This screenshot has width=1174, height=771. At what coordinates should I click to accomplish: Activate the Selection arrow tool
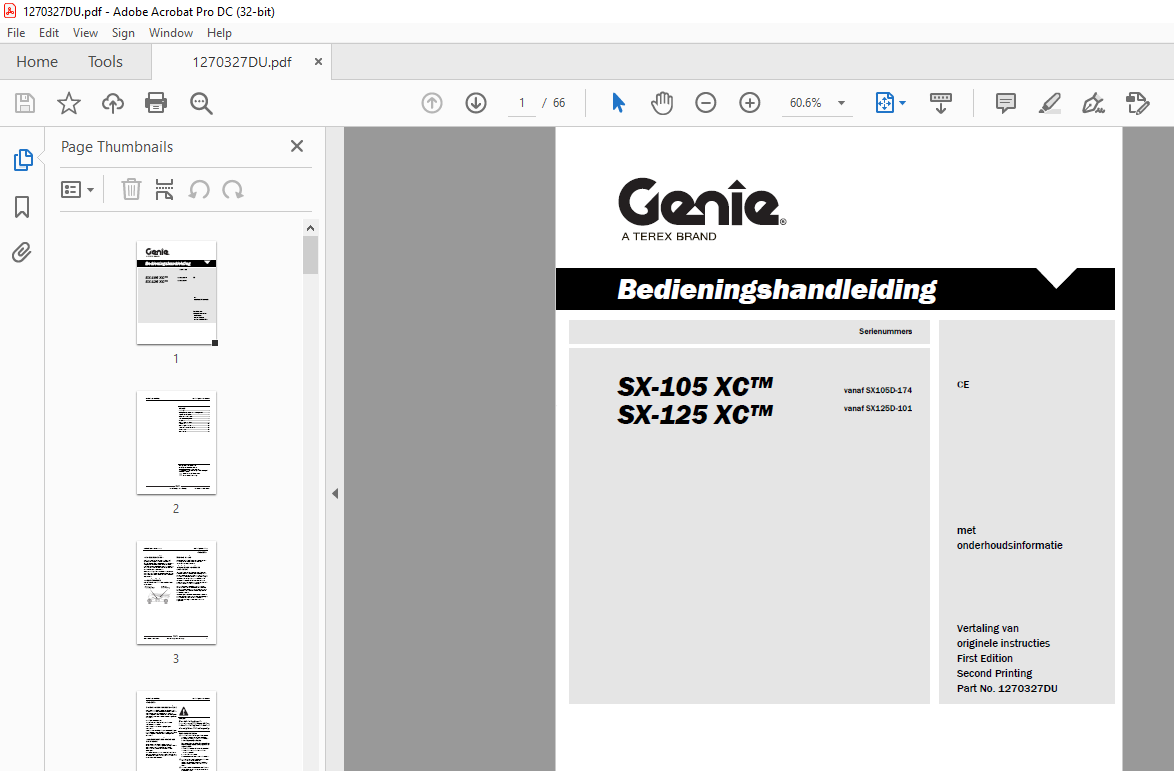[618, 103]
